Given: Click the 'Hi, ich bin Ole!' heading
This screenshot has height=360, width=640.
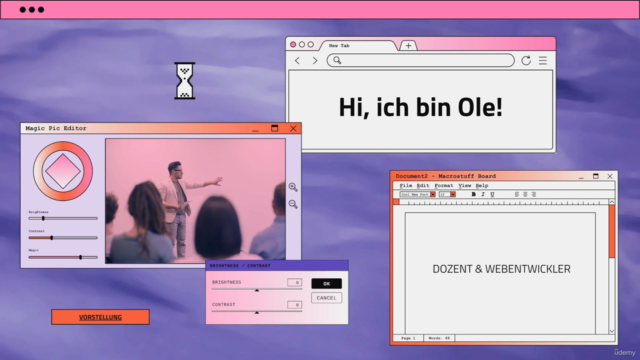Looking at the screenshot, I should click(x=420, y=107).
